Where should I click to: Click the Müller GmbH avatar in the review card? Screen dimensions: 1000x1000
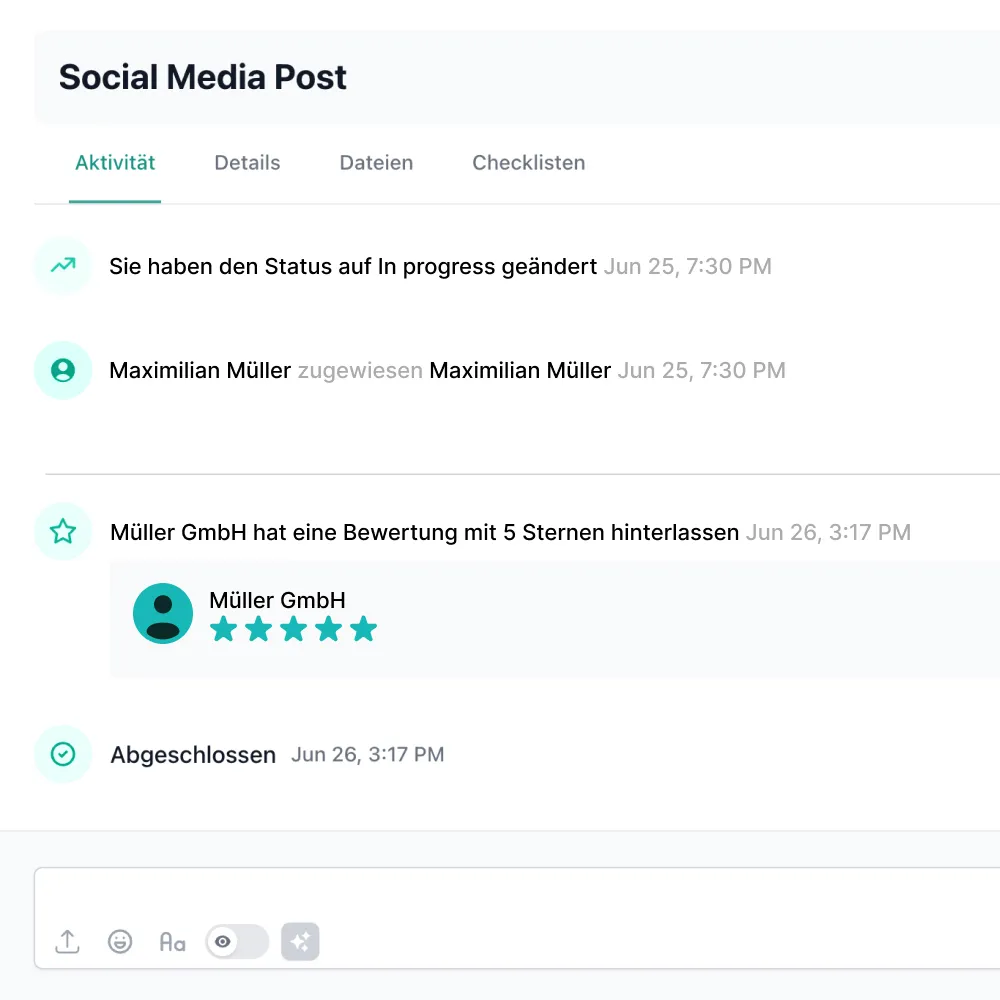tap(162, 613)
